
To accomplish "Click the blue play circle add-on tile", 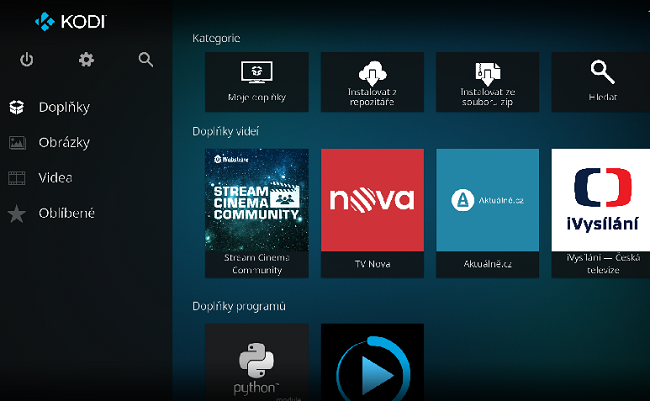I will point(372,362).
